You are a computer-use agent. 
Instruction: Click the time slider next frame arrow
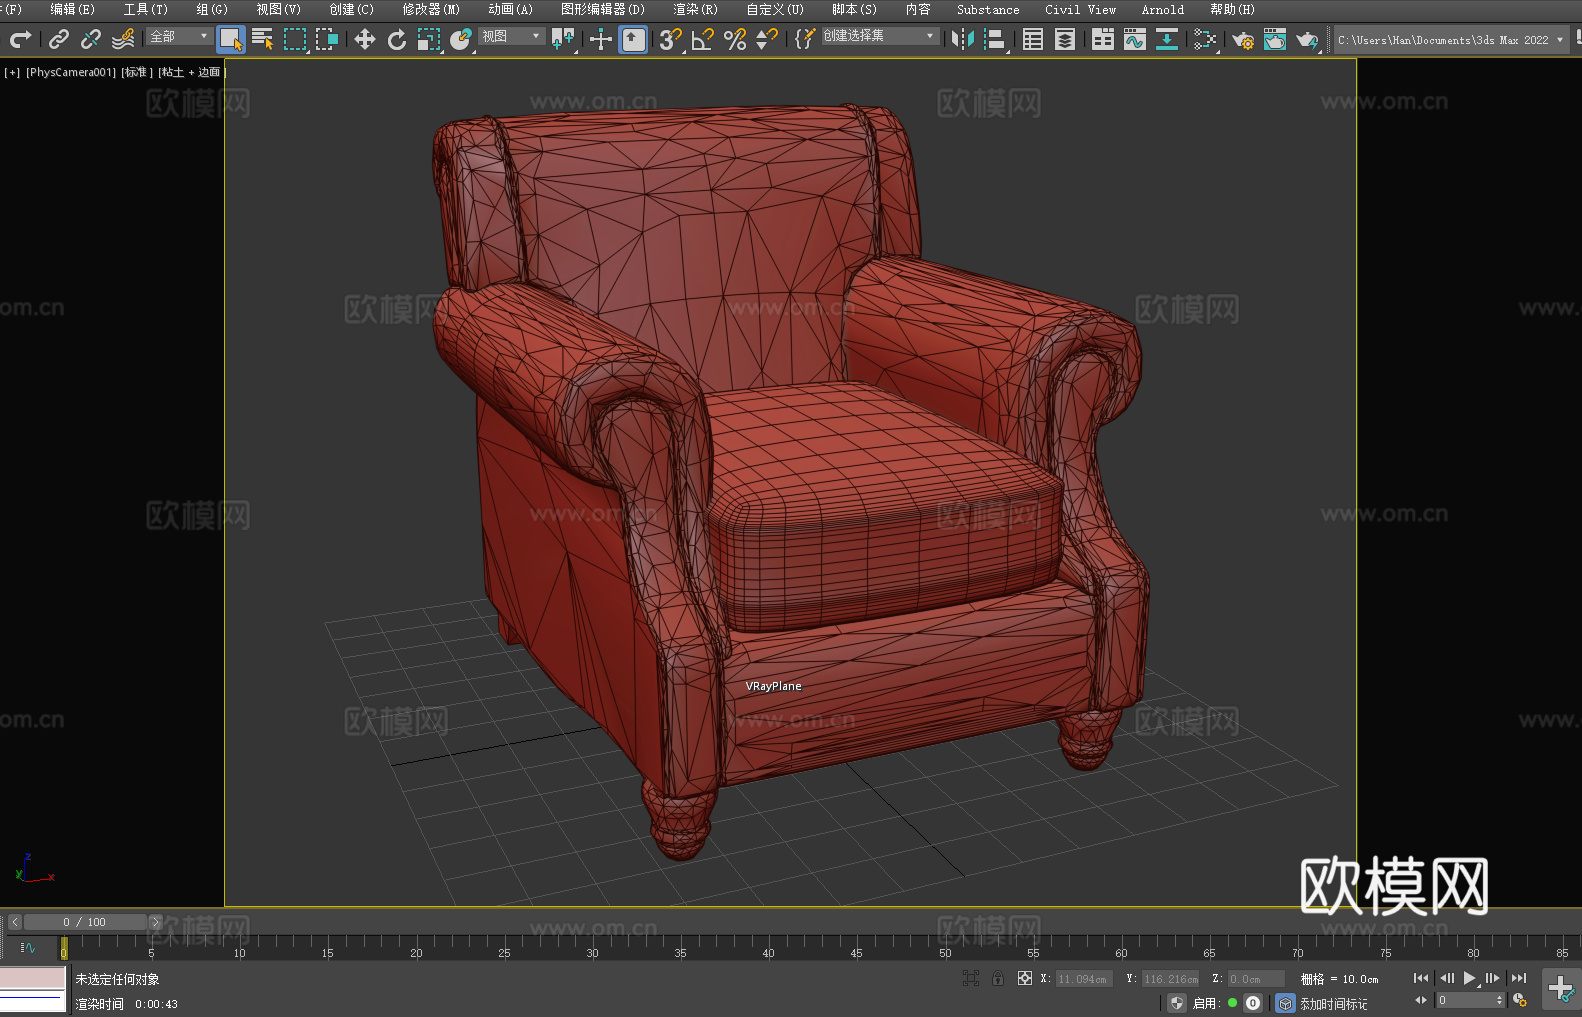click(155, 922)
